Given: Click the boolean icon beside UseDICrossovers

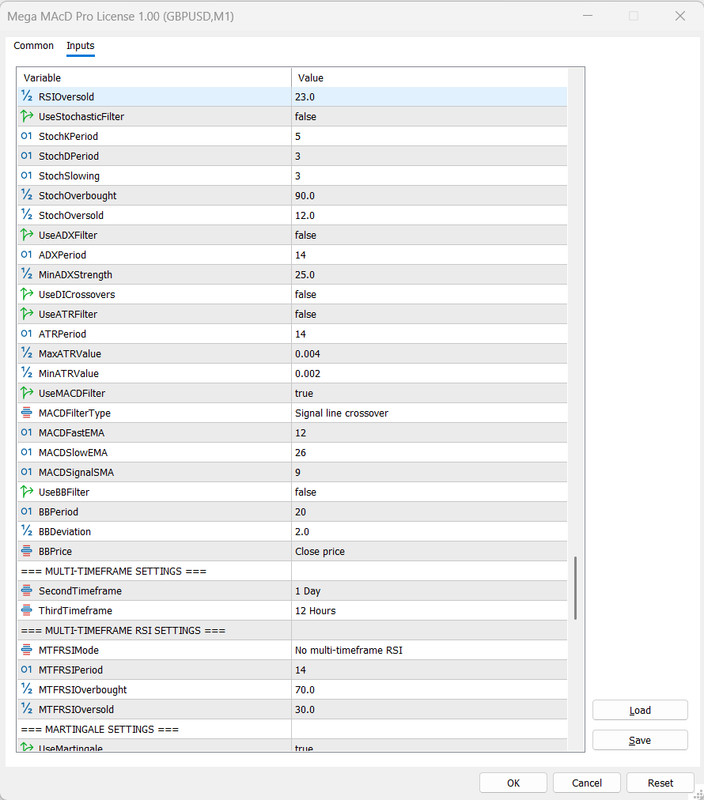Looking at the screenshot, I should (x=27, y=294).
